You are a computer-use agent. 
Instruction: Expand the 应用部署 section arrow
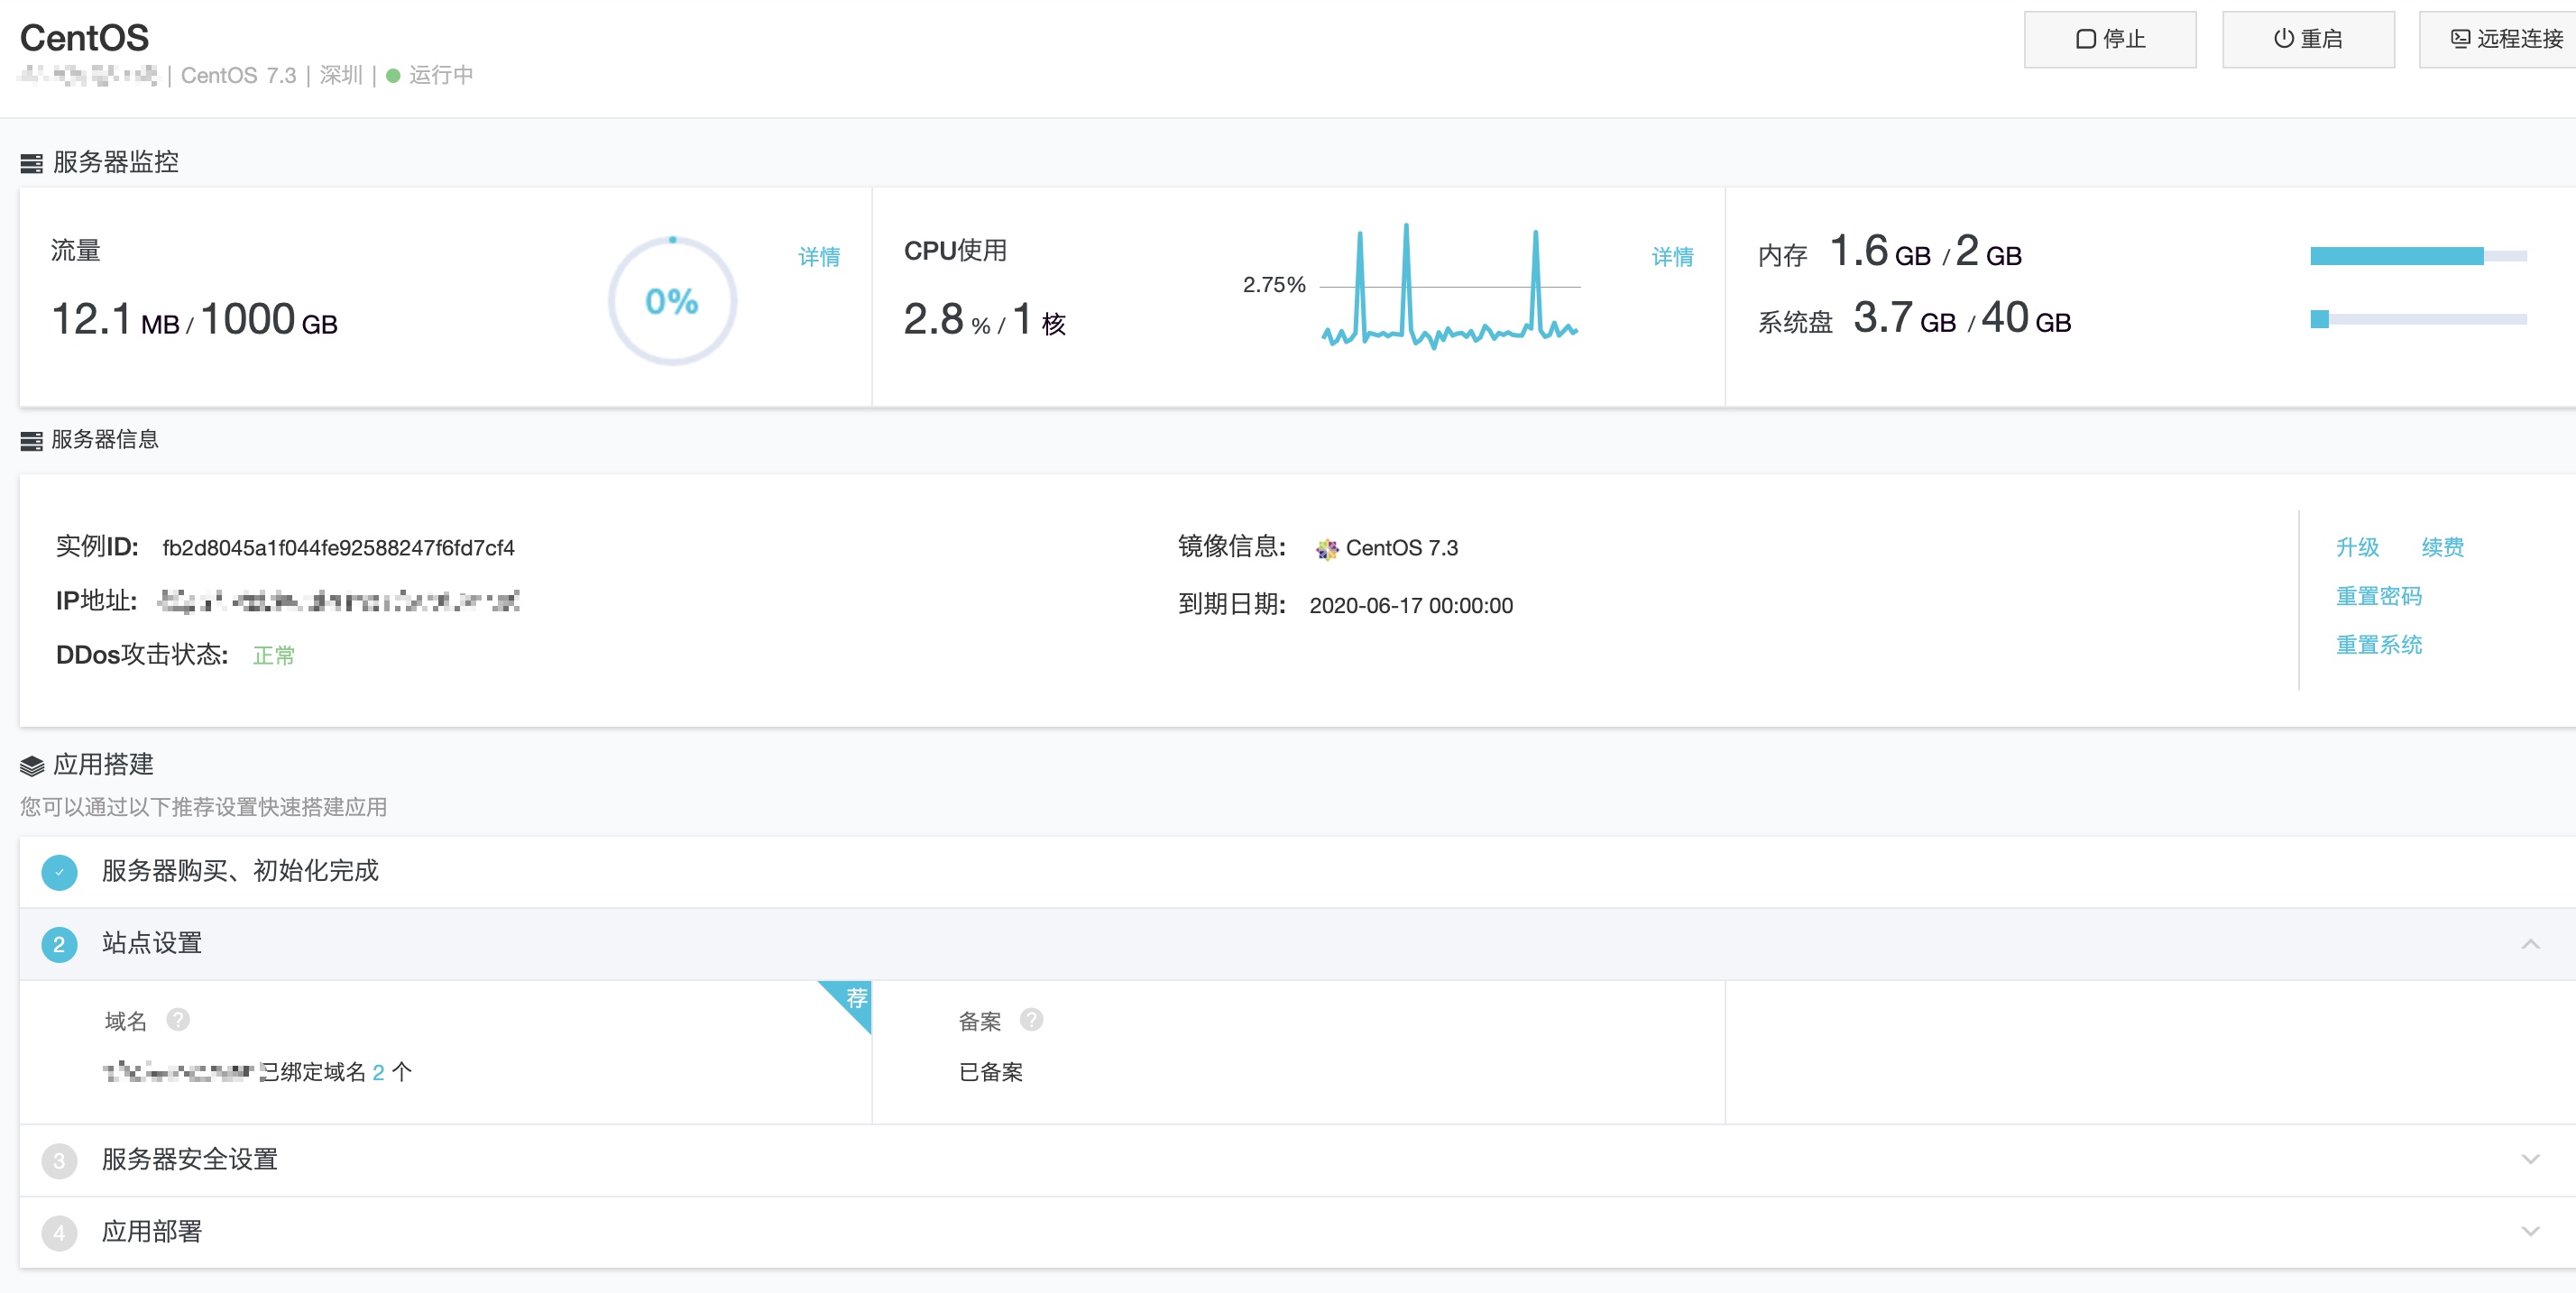click(x=2530, y=1232)
